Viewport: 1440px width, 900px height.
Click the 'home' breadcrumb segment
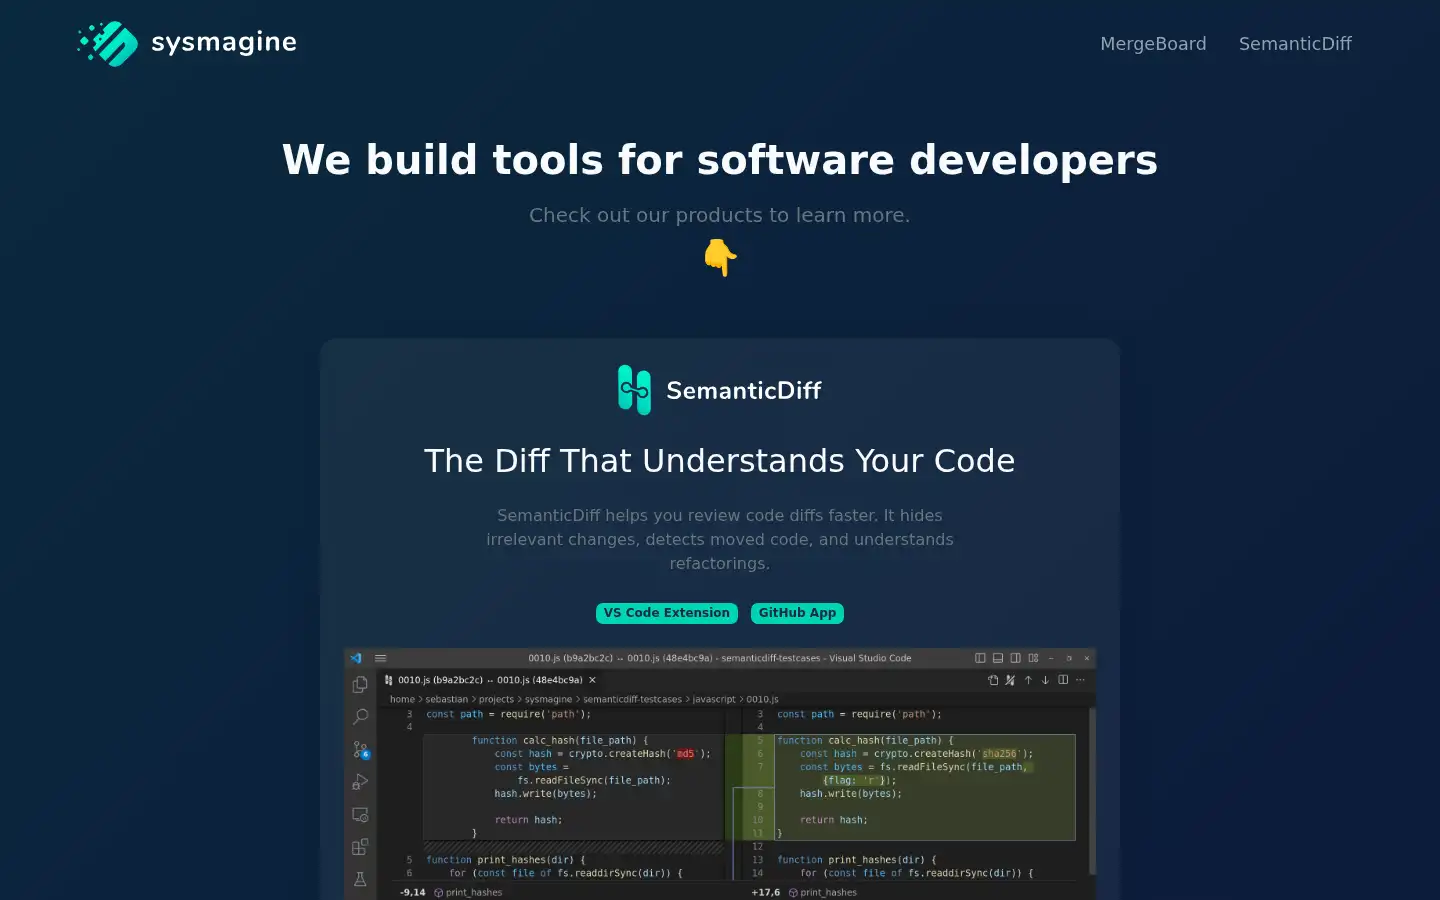[x=402, y=699]
